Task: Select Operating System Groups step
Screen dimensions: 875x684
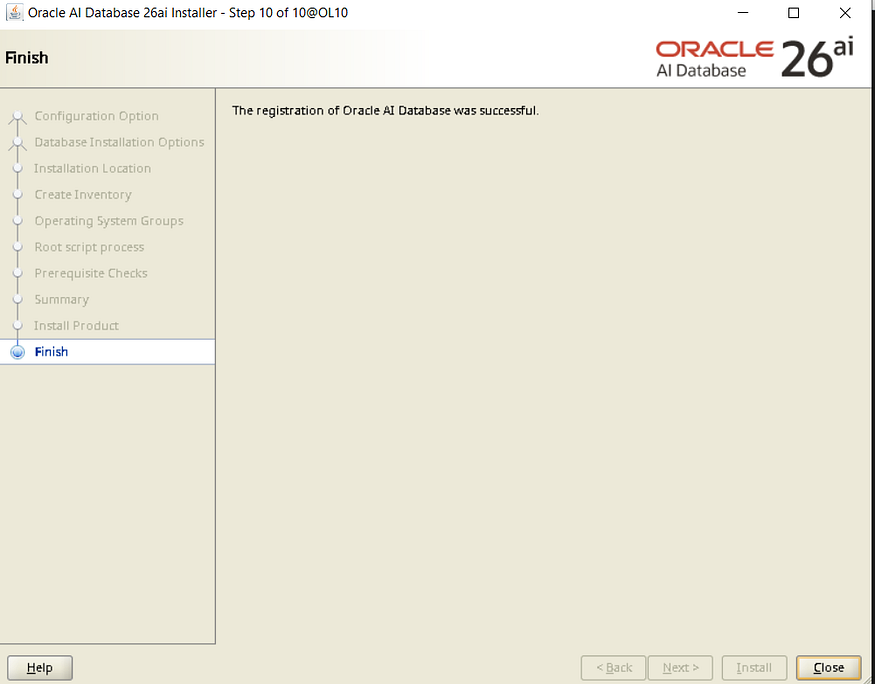Action: pyautogui.click(x=109, y=221)
